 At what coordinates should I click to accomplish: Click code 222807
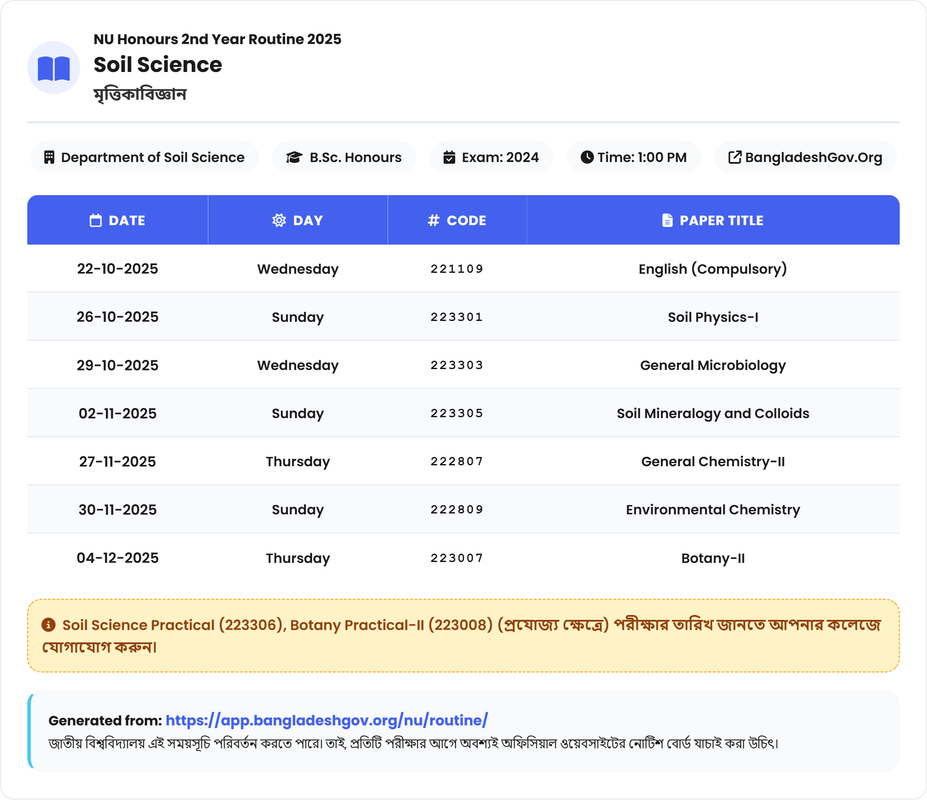point(457,461)
